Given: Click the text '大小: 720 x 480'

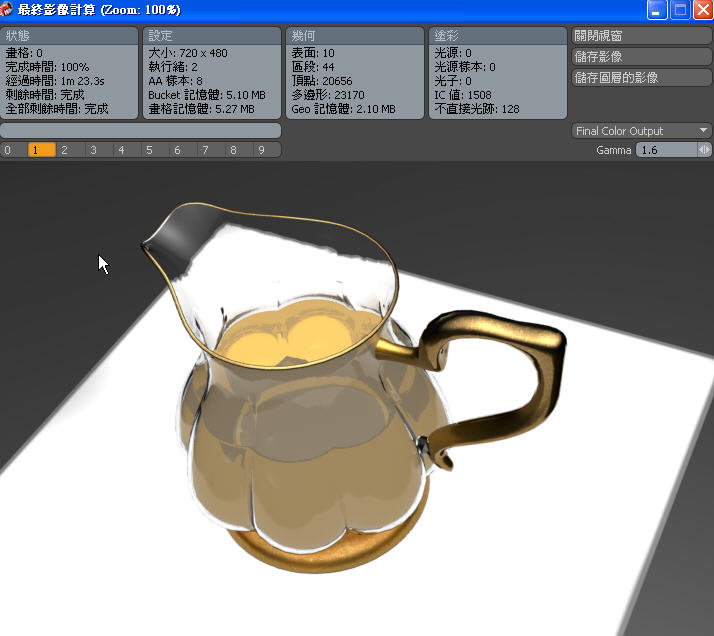Looking at the screenshot, I should tap(188, 53).
